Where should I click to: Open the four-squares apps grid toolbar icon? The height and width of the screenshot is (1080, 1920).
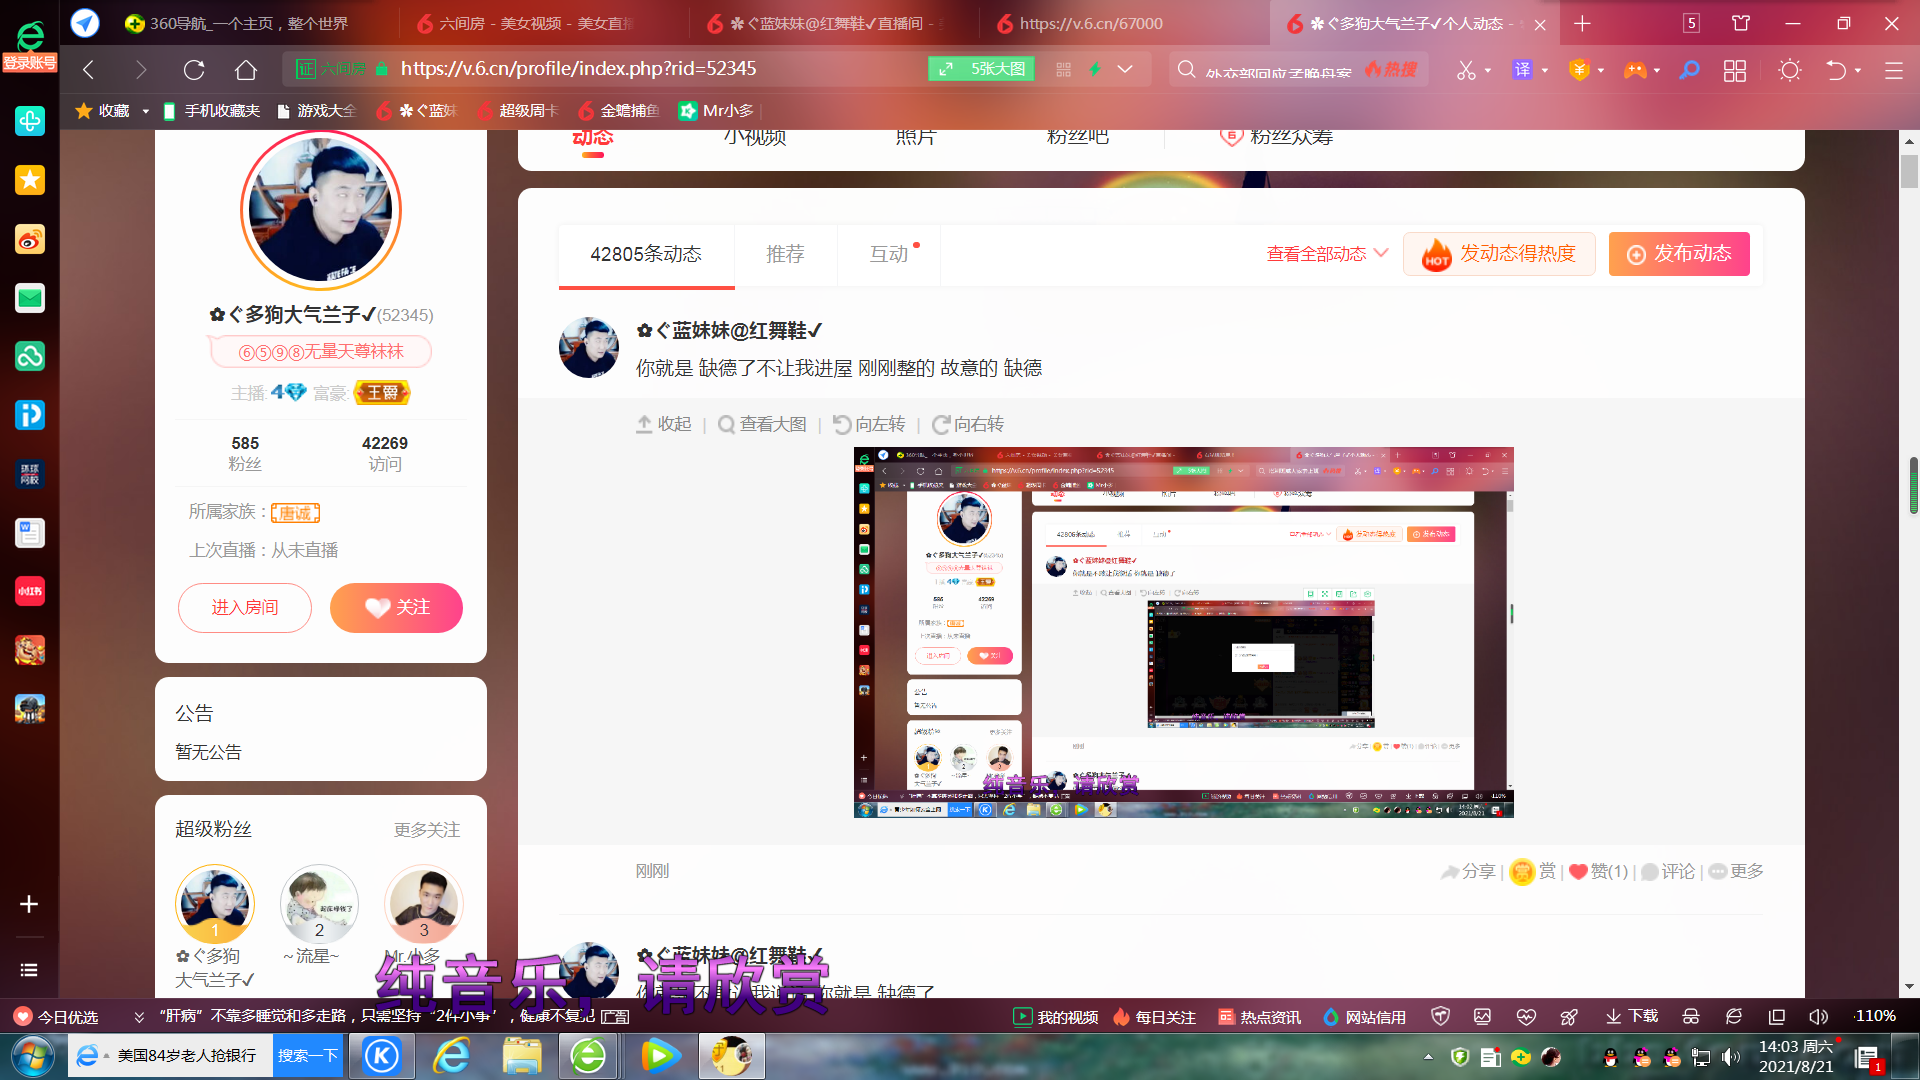click(x=1735, y=70)
